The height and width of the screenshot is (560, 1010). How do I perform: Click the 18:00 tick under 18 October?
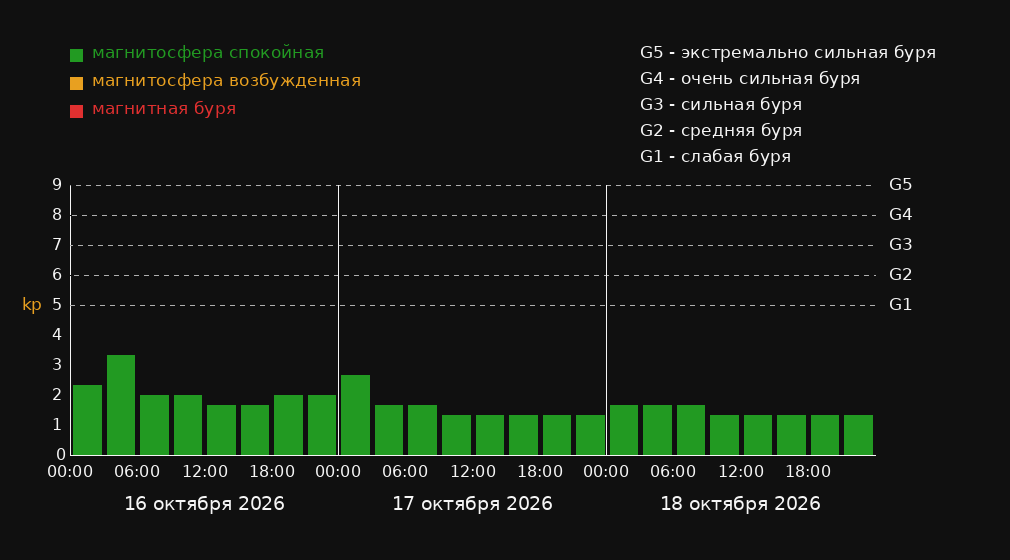click(808, 472)
